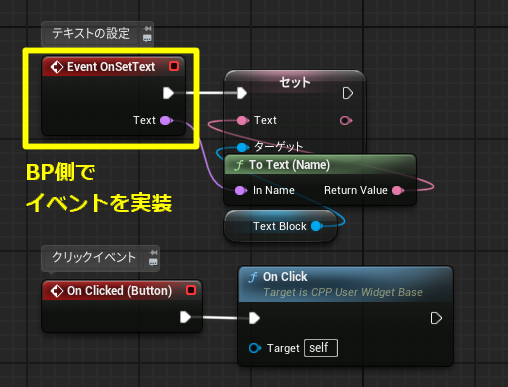Click the red delegate pin on Event OnSetText
This screenshot has height=387, width=508.
tap(174, 66)
